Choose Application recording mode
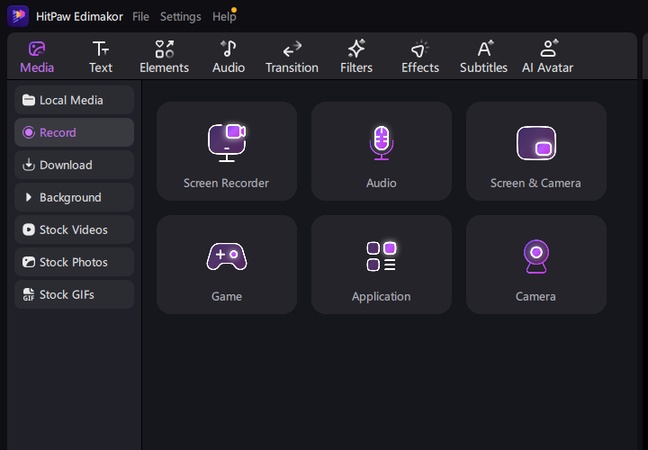Image resolution: width=648 pixels, height=450 pixels. pos(381,264)
